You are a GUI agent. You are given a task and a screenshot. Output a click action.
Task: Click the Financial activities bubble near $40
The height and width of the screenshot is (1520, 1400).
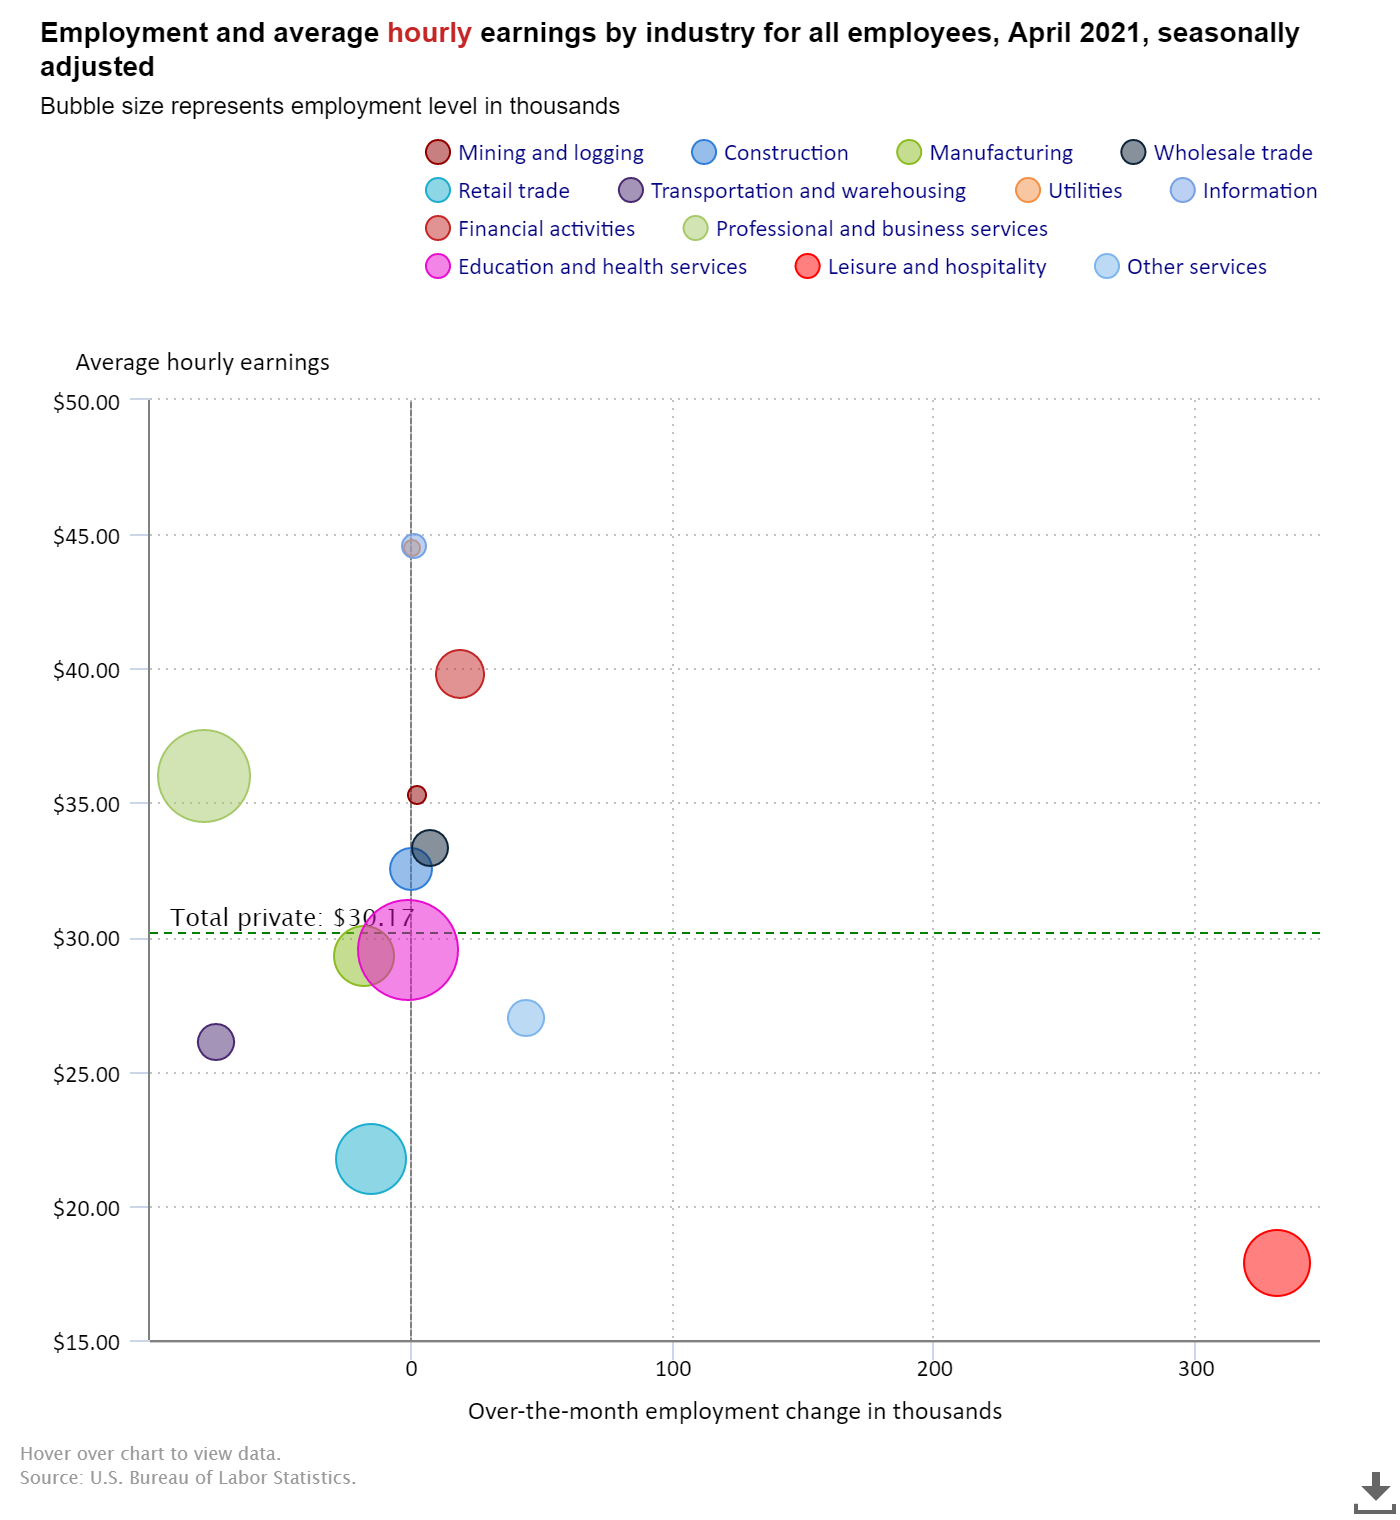(x=460, y=674)
